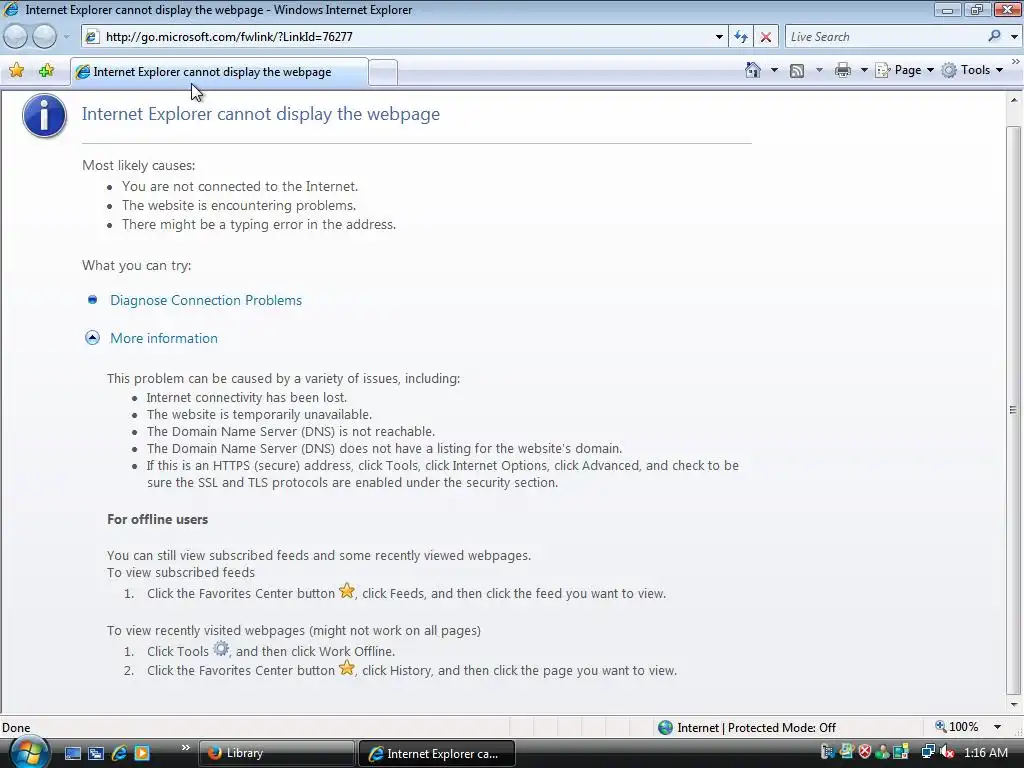Click 'Internet | Protected Mode: Off' status text
This screenshot has width=1024, height=768.
click(756, 728)
